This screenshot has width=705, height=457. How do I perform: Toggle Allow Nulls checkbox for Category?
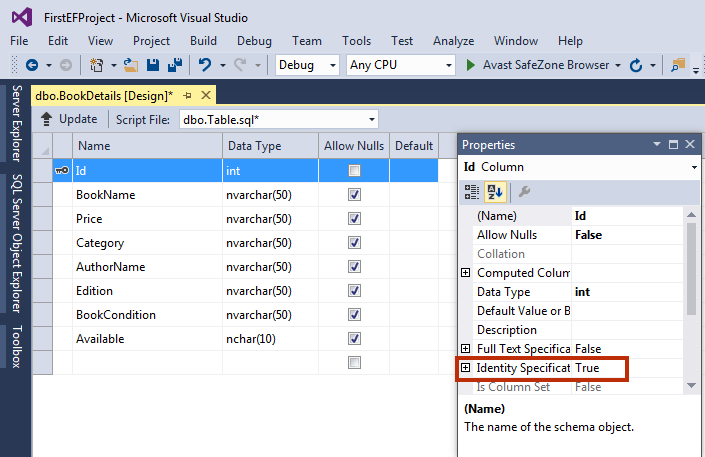[x=354, y=242]
